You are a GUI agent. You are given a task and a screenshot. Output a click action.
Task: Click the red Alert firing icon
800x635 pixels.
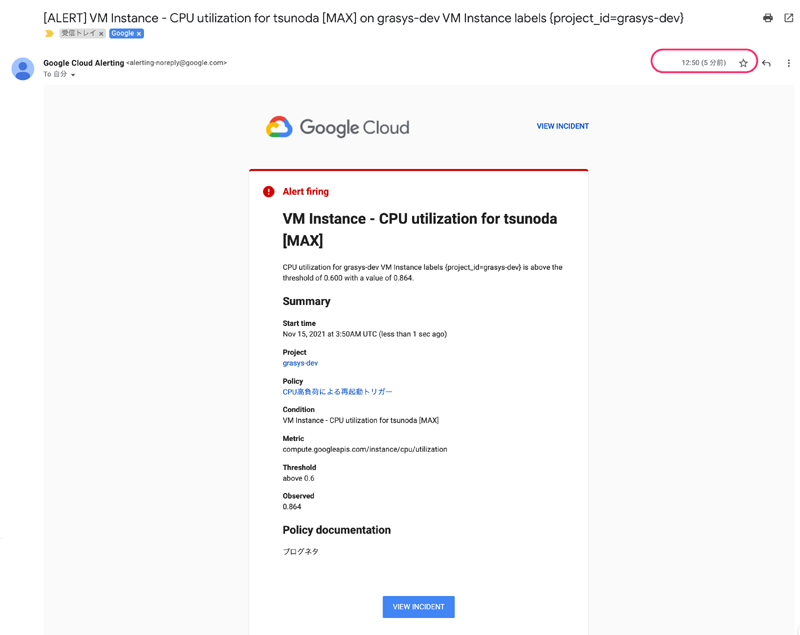[x=269, y=191]
